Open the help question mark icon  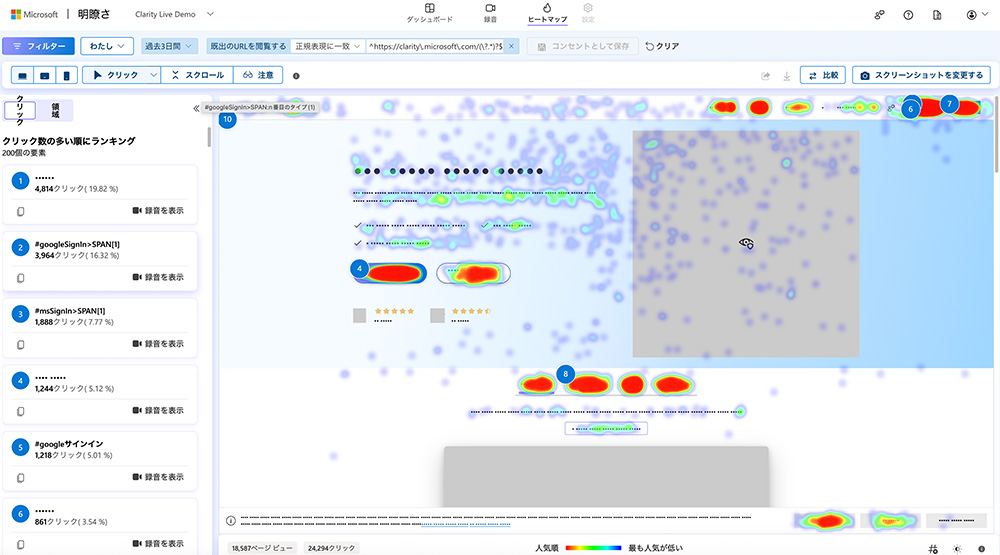click(908, 15)
